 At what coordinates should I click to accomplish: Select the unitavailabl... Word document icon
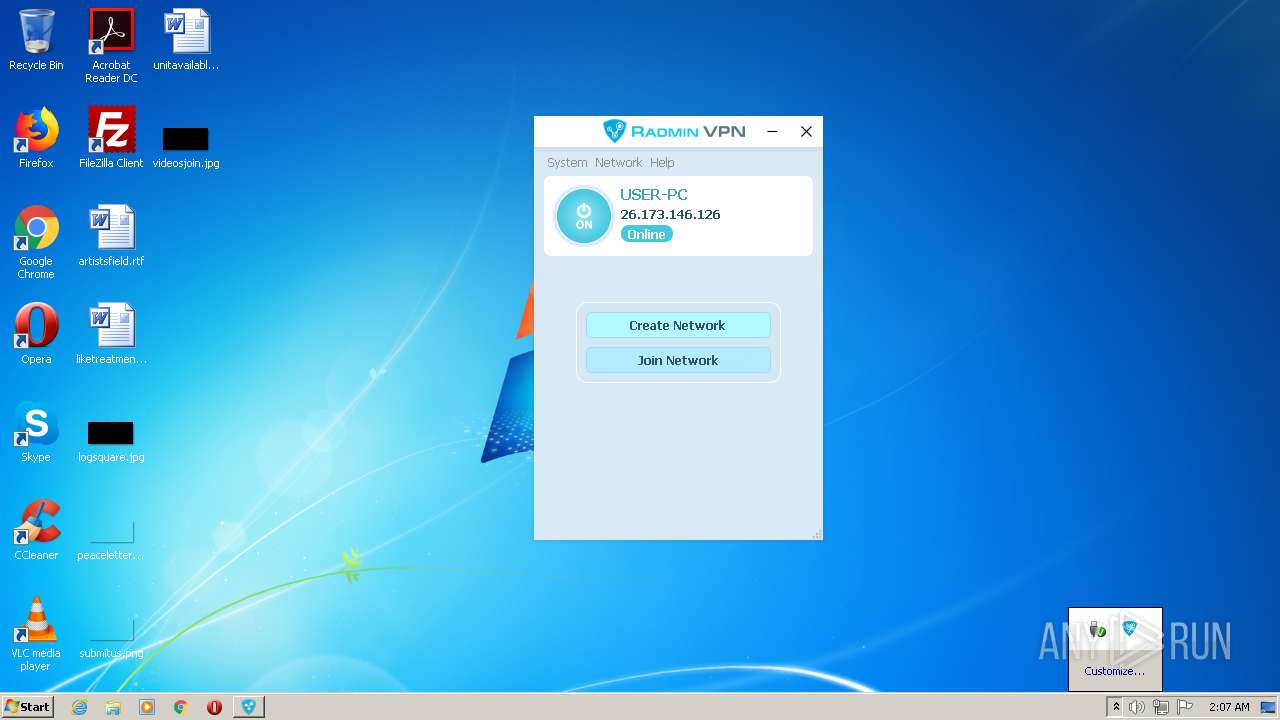tap(186, 41)
